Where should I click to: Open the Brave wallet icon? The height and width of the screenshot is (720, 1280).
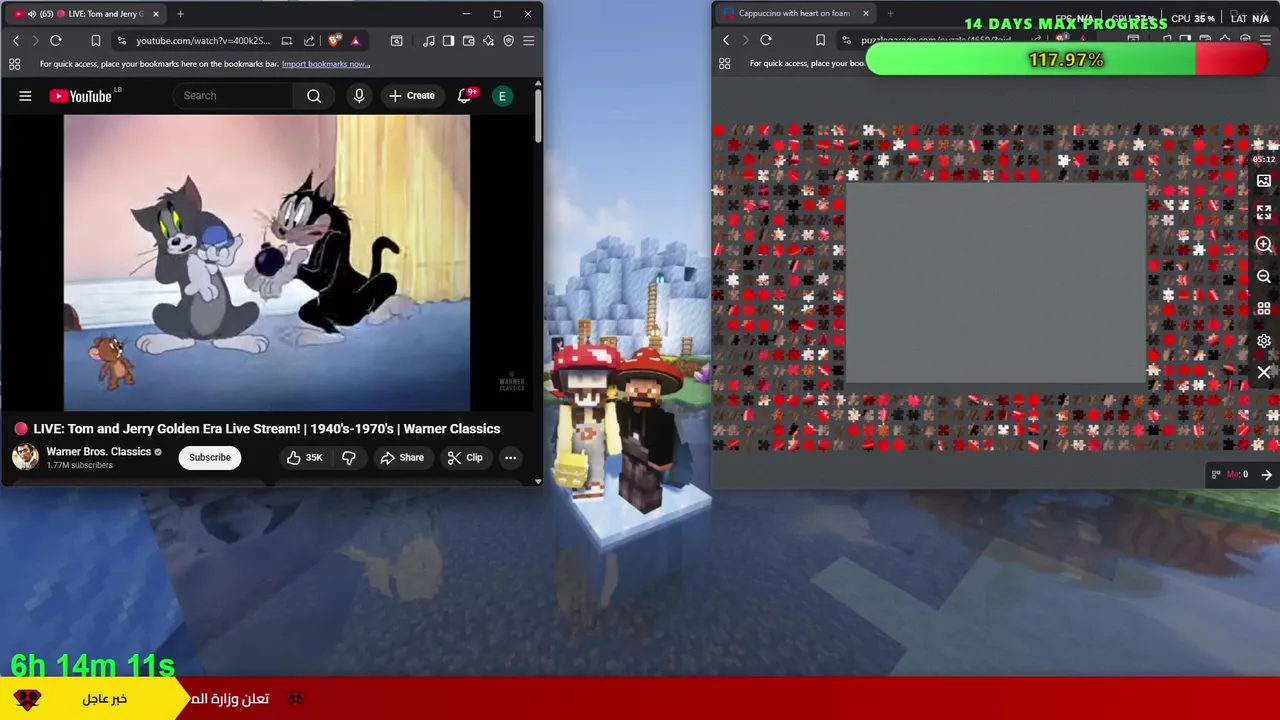pos(468,41)
